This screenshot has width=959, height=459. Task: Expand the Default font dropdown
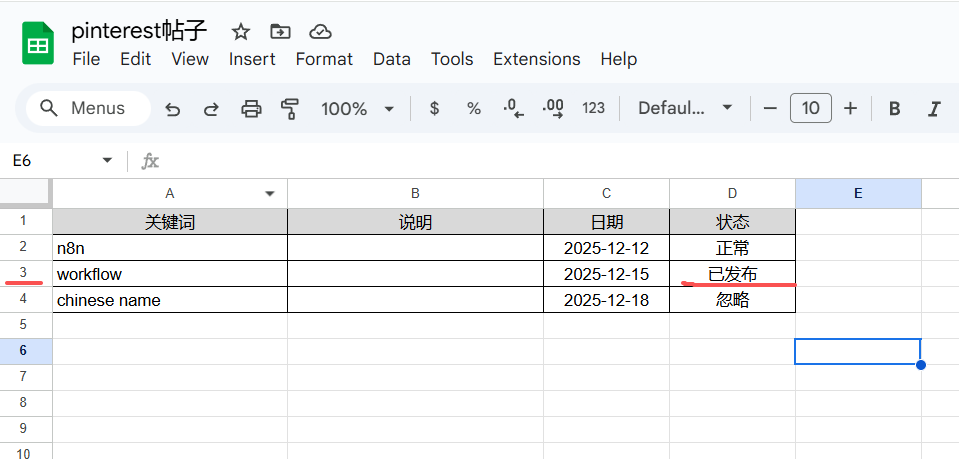686,109
